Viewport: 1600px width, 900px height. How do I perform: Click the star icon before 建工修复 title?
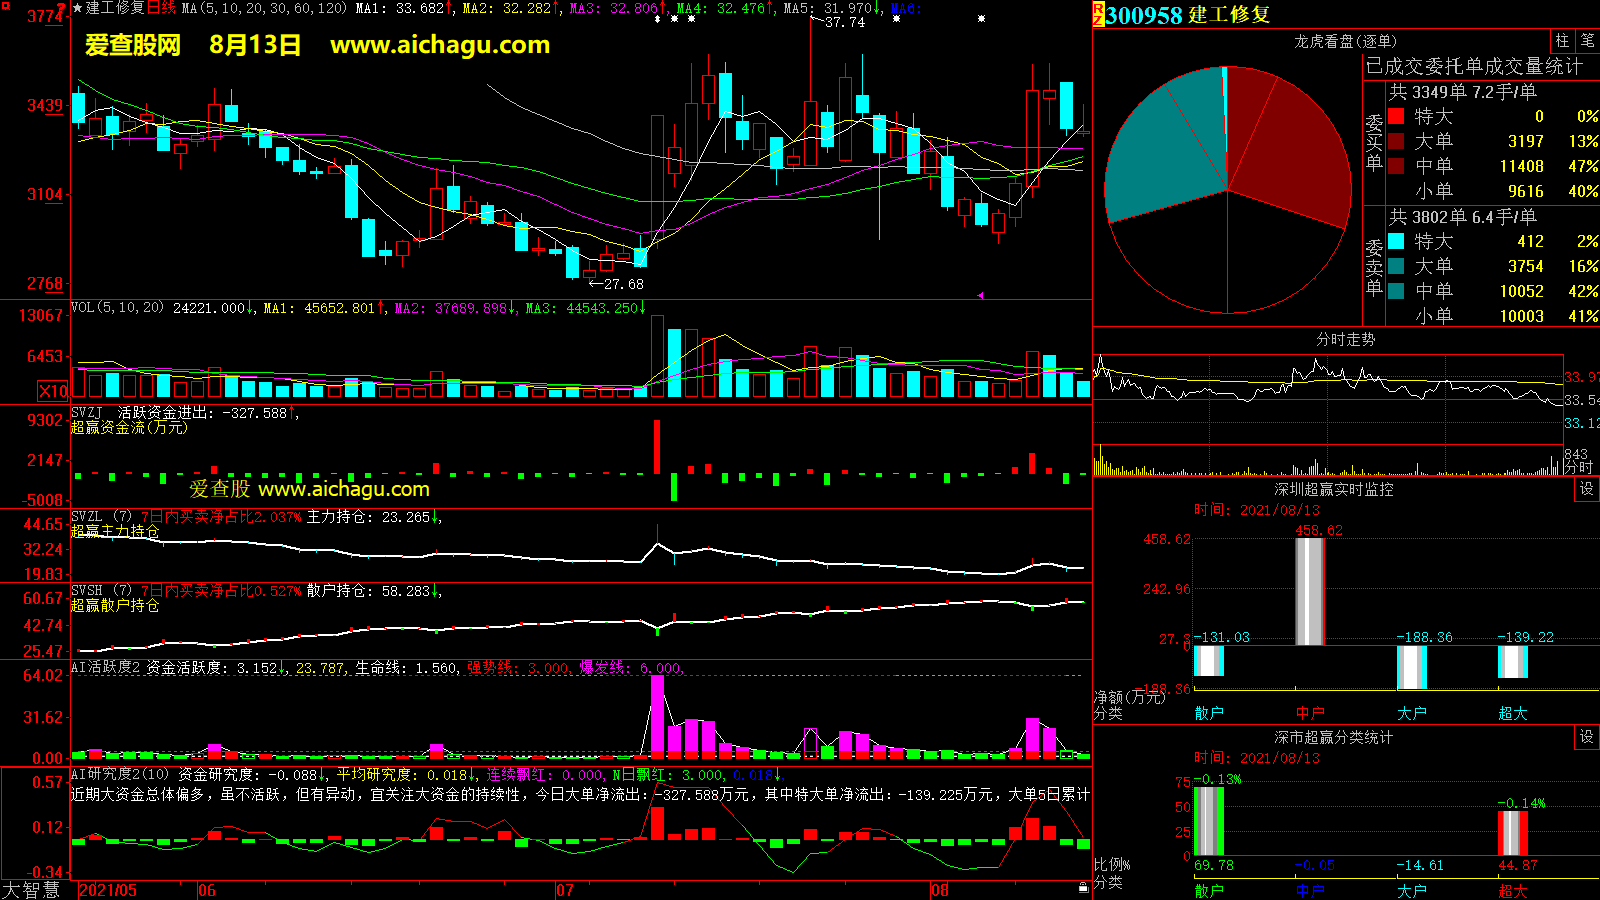click(78, 8)
